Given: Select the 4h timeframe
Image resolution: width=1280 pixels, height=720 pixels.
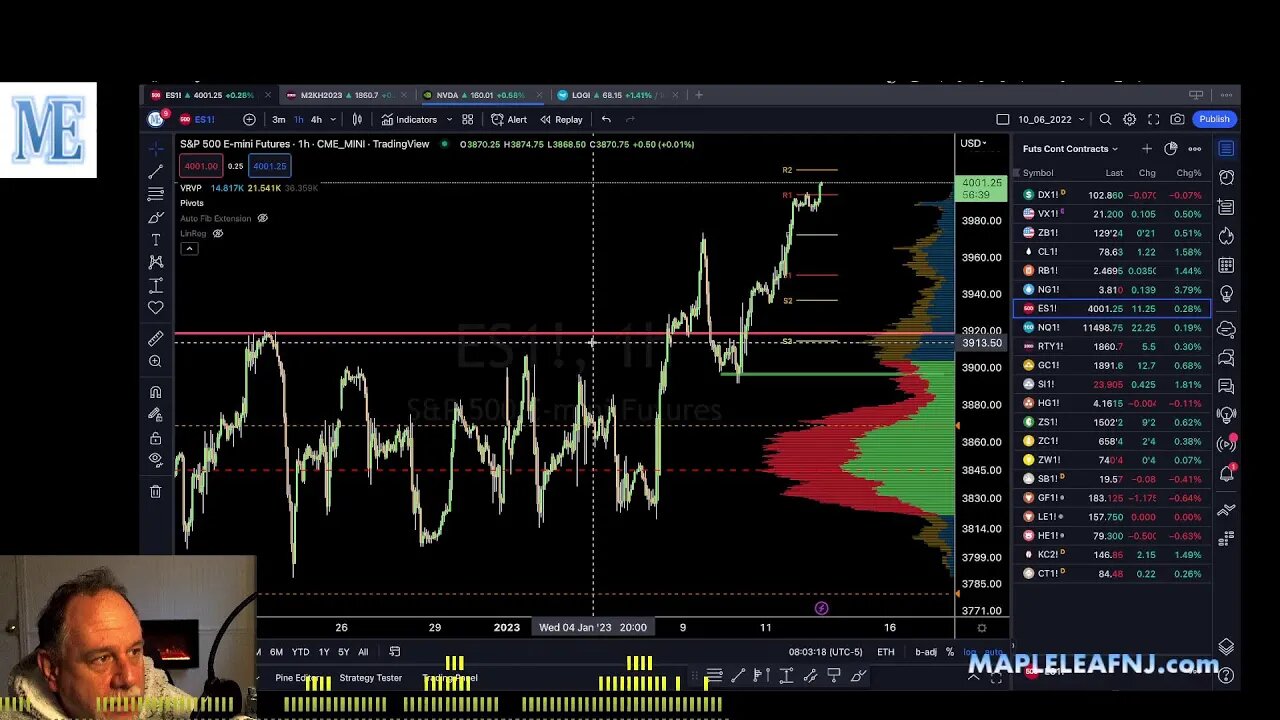Looking at the screenshot, I should coord(316,119).
